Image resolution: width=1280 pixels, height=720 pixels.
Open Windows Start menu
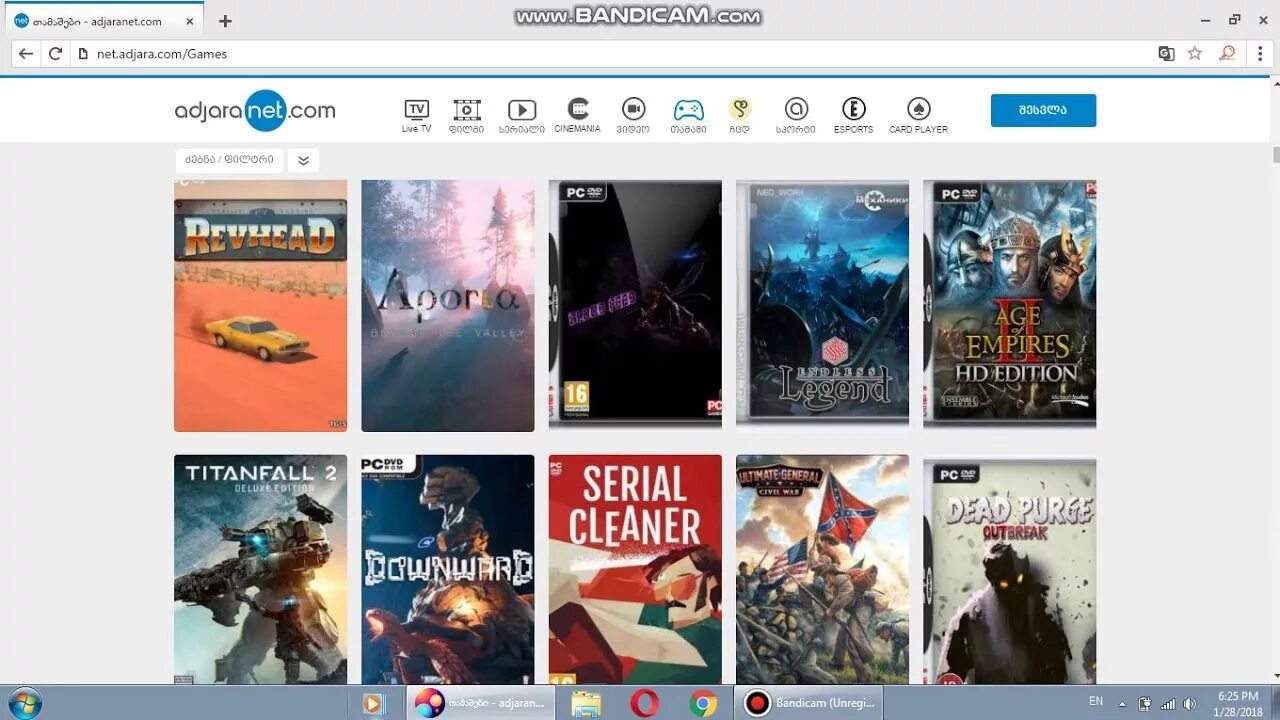coord(24,703)
